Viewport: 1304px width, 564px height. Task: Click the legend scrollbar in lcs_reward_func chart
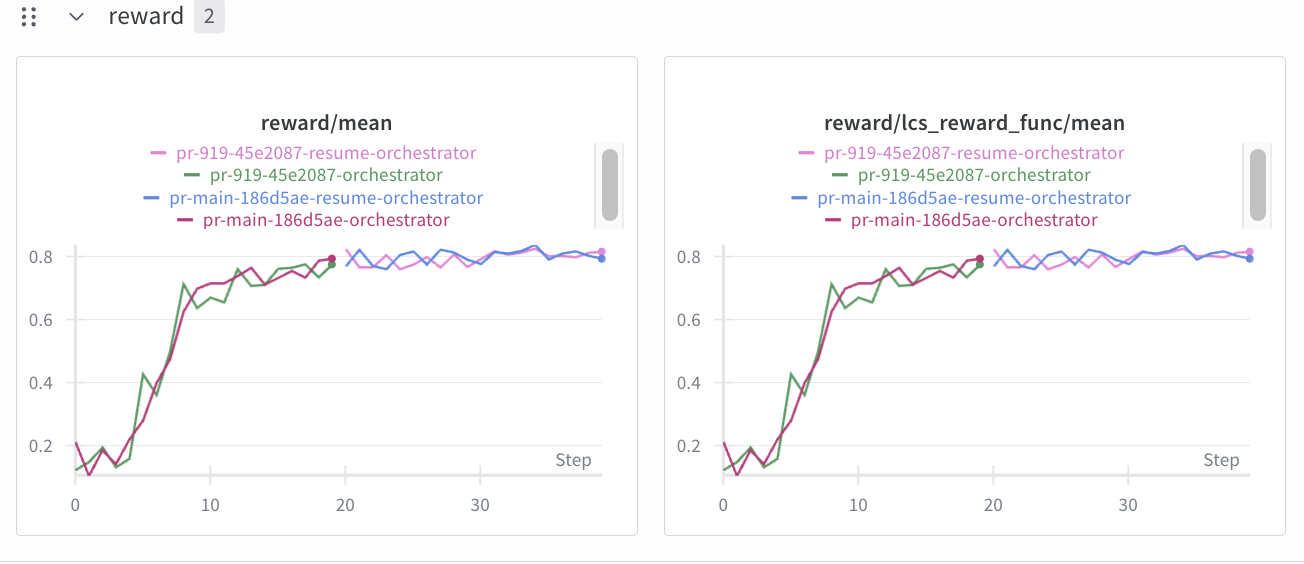pyautogui.click(x=1257, y=184)
